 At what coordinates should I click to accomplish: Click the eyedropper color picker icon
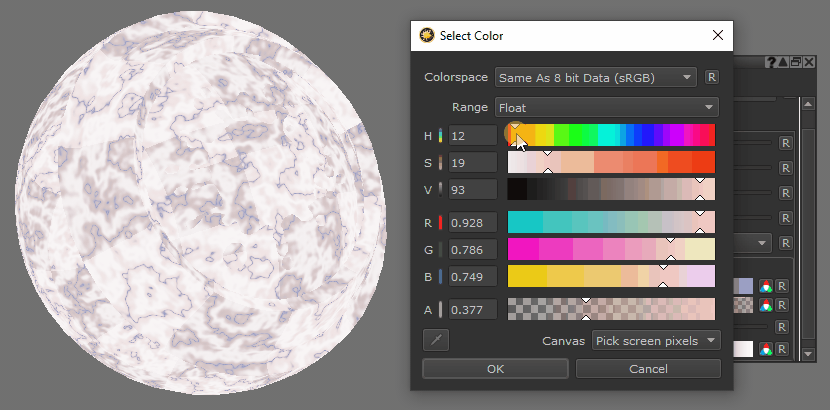435,341
